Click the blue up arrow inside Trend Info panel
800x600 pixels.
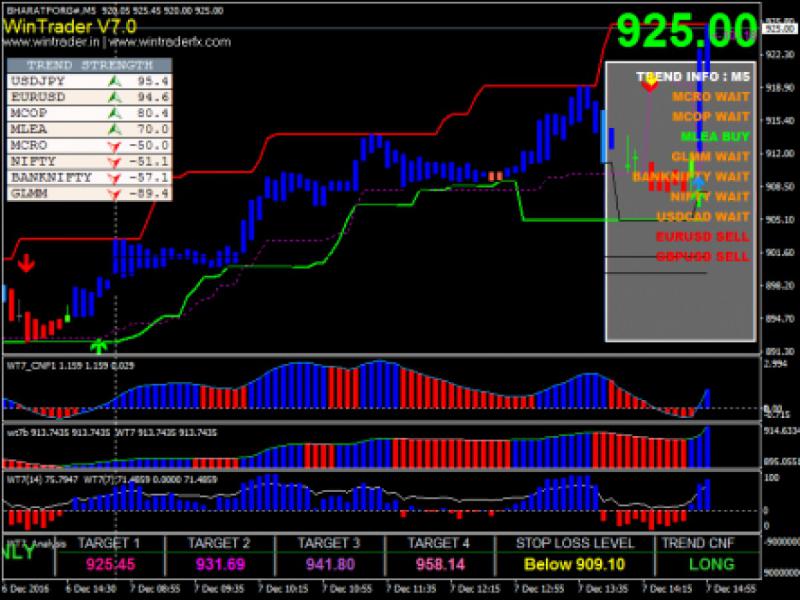[x=699, y=181]
